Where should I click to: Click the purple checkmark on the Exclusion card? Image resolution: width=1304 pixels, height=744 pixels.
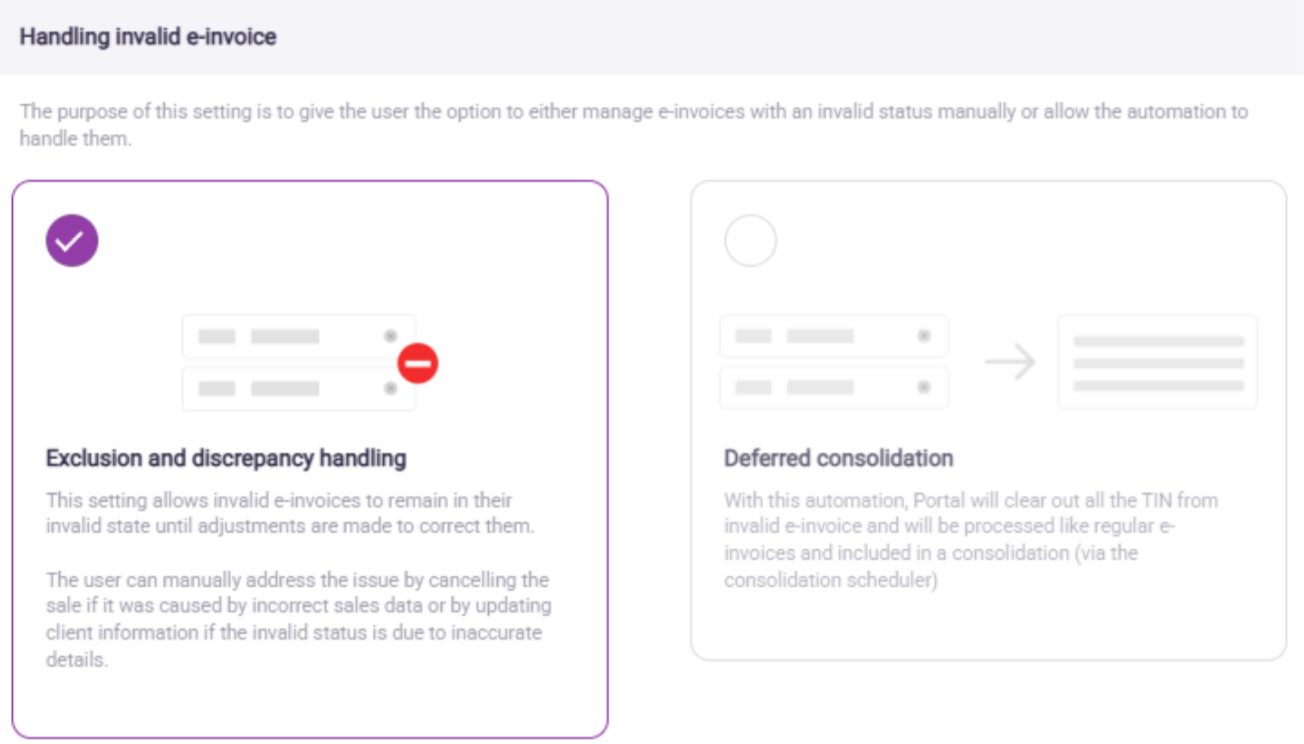click(72, 241)
